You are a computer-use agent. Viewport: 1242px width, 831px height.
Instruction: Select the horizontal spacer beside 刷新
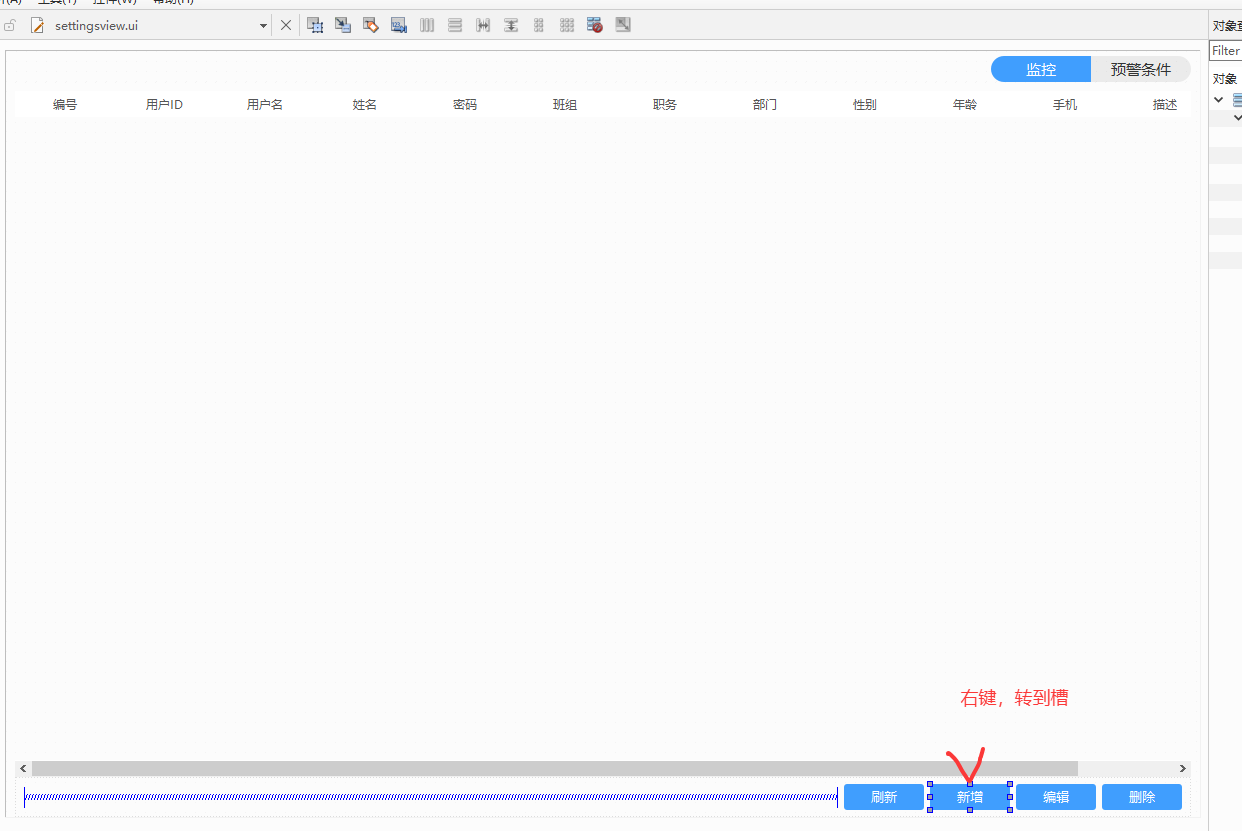pos(431,797)
